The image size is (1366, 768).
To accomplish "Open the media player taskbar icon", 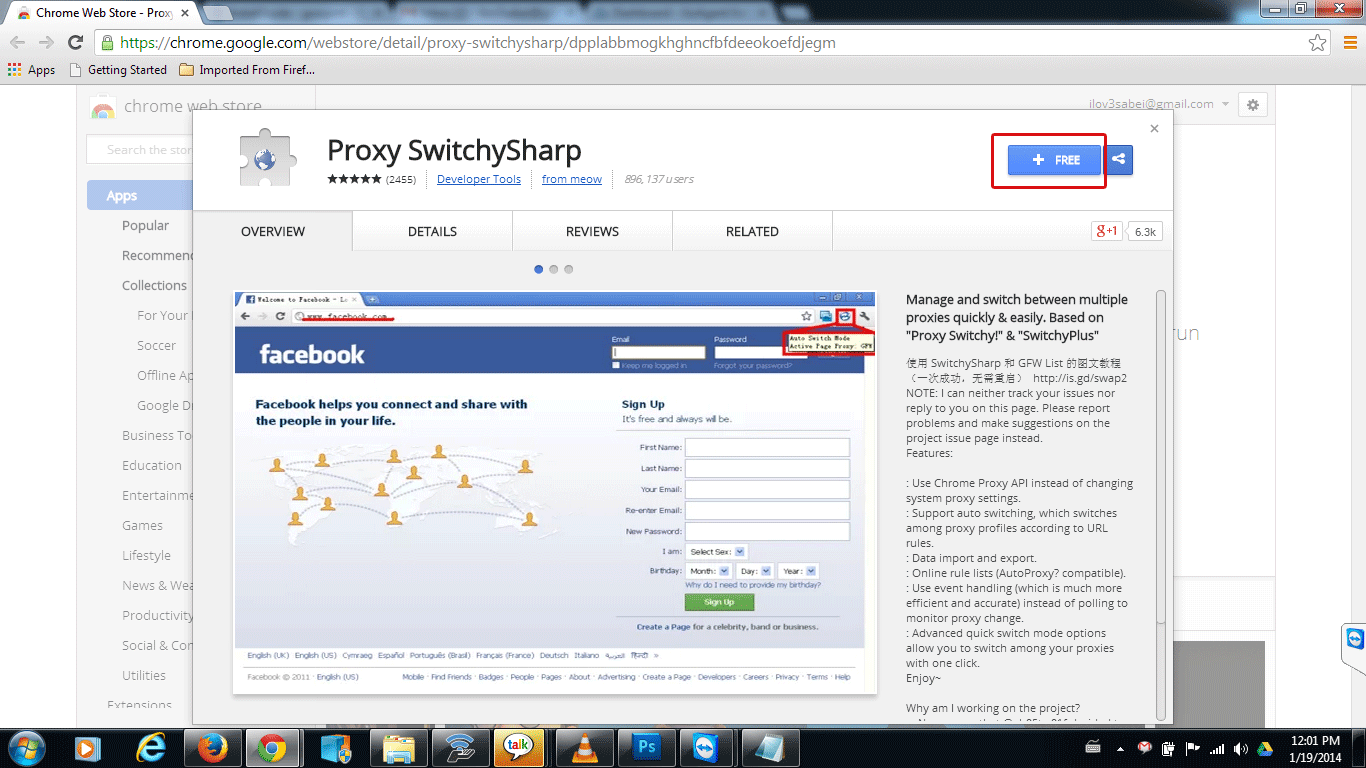I will click(x=88, y=747).
